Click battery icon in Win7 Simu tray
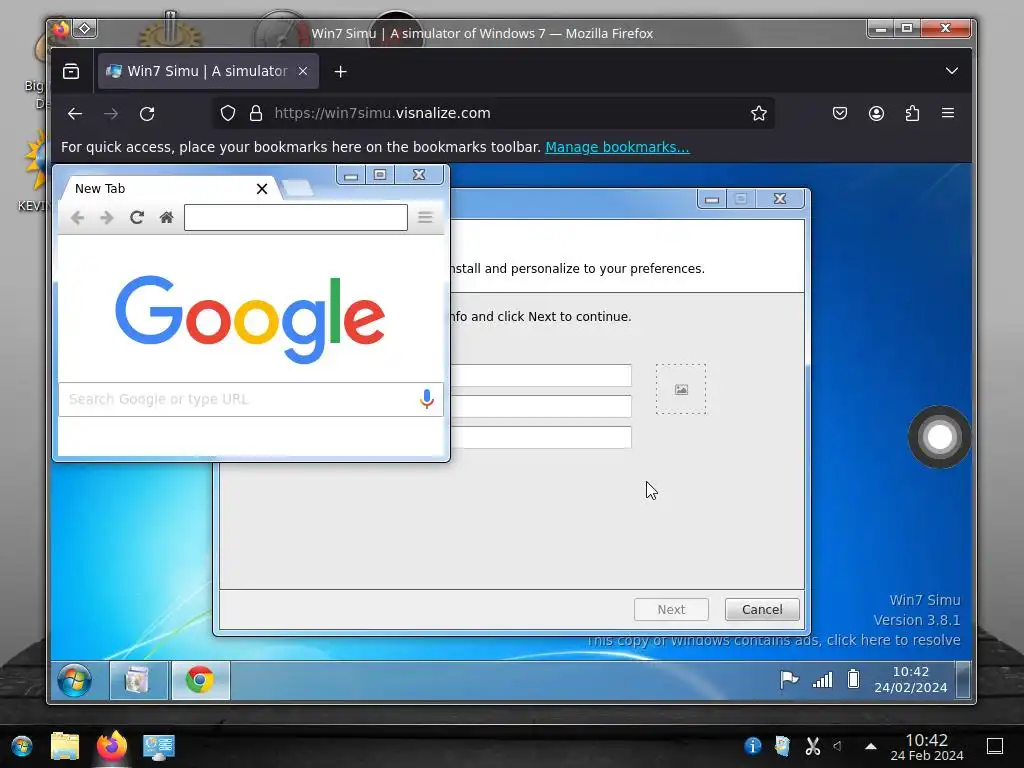1024x768 pixels. (853, 679)
